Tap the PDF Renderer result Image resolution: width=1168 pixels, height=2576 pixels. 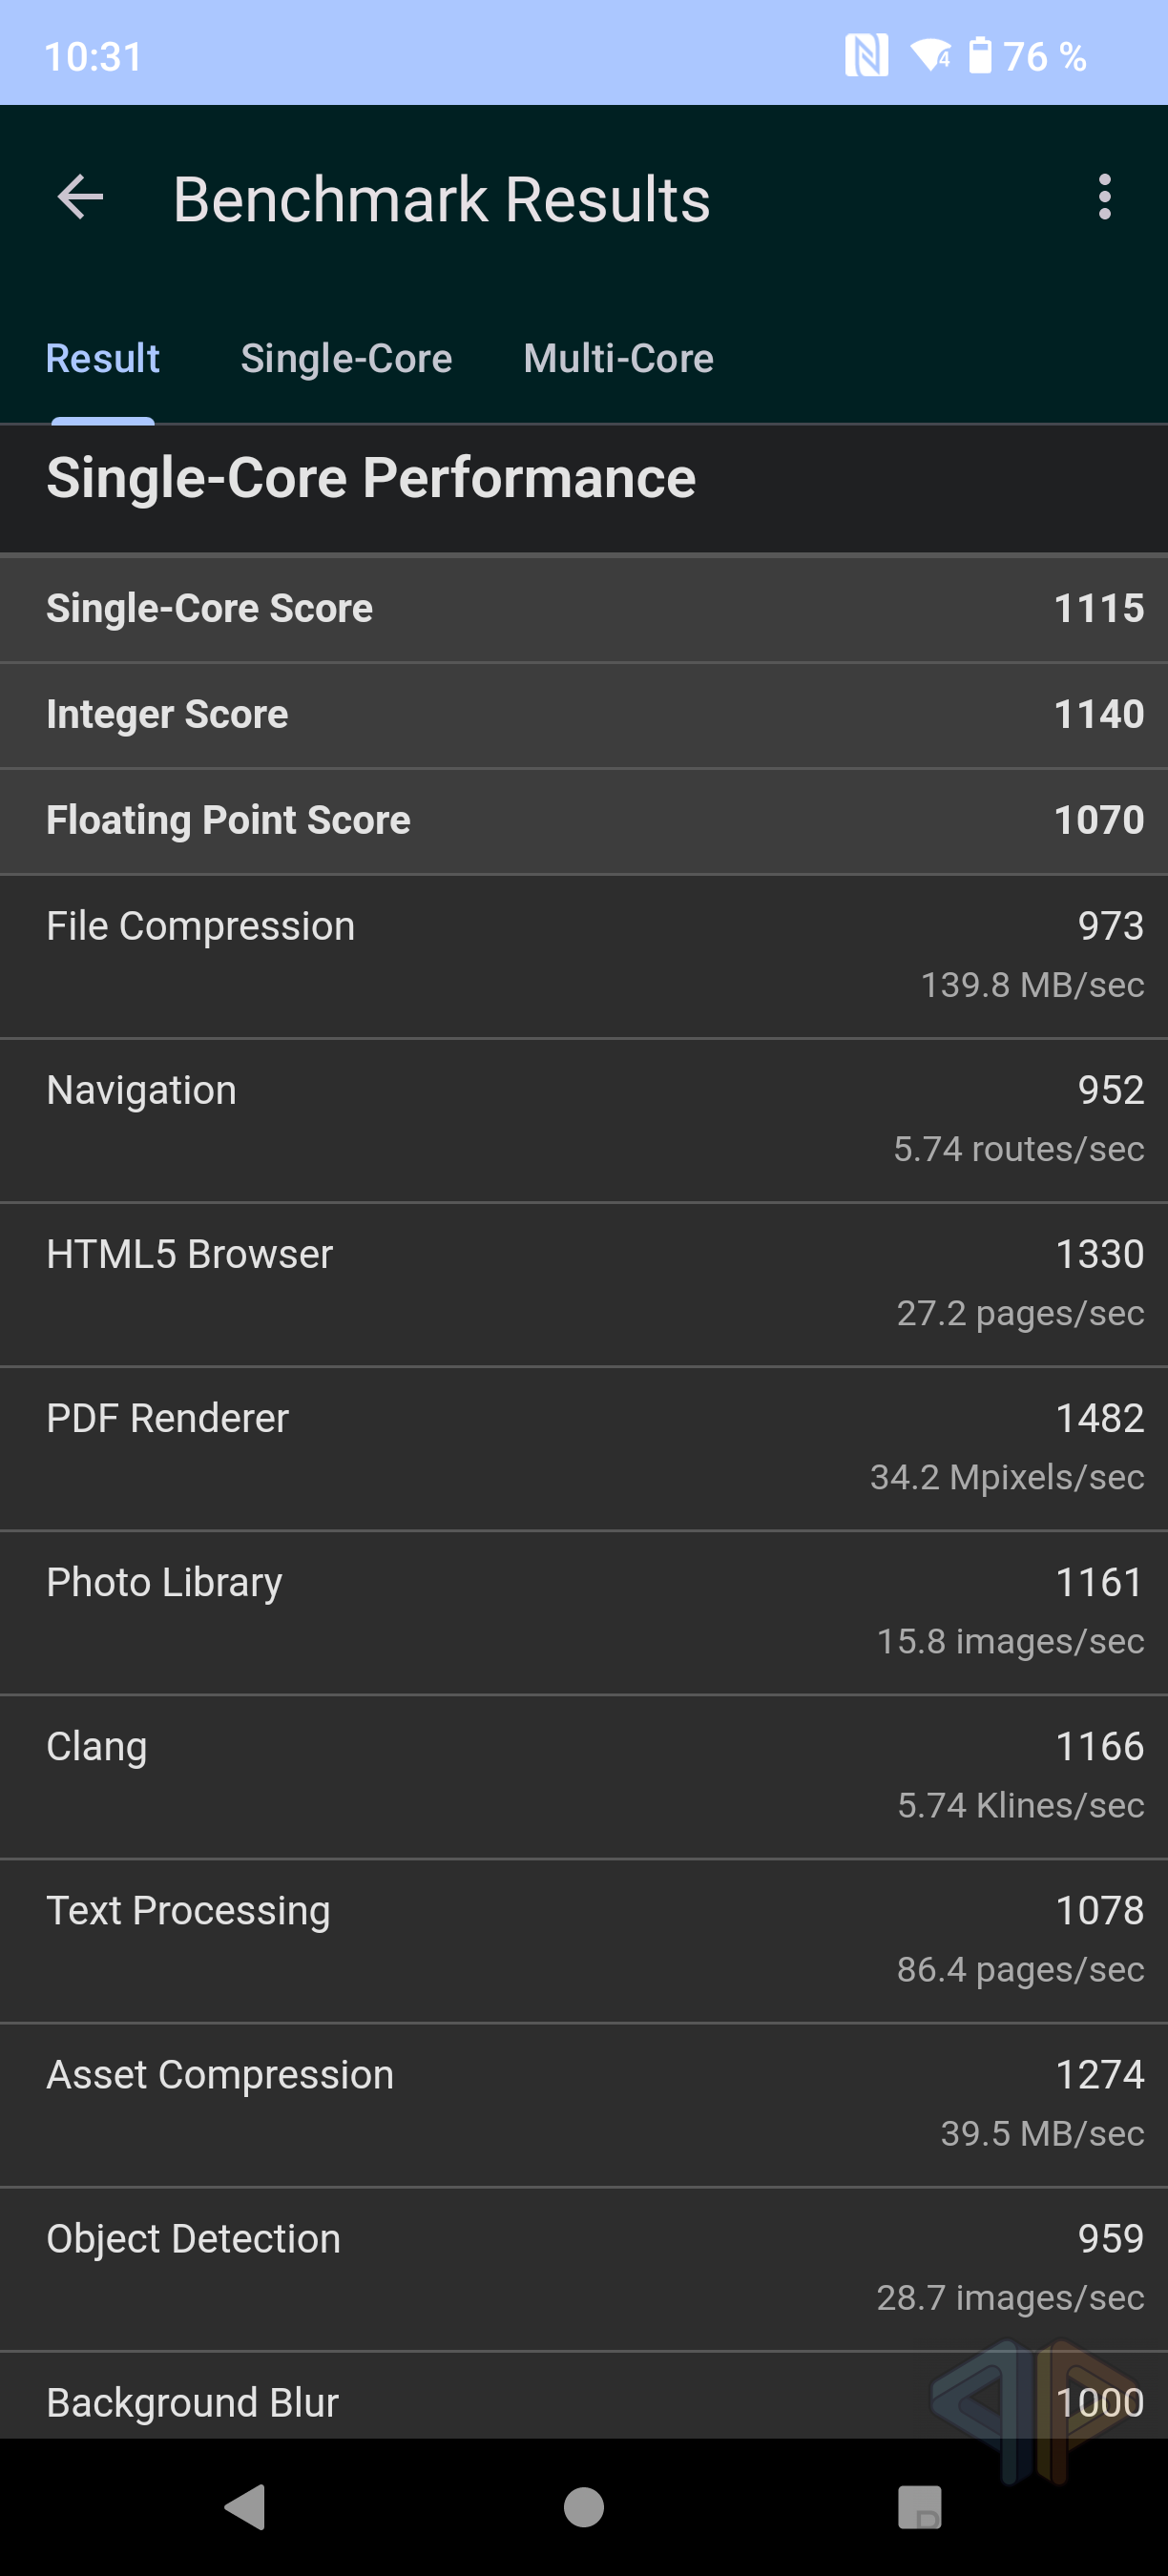point(584,1448)
